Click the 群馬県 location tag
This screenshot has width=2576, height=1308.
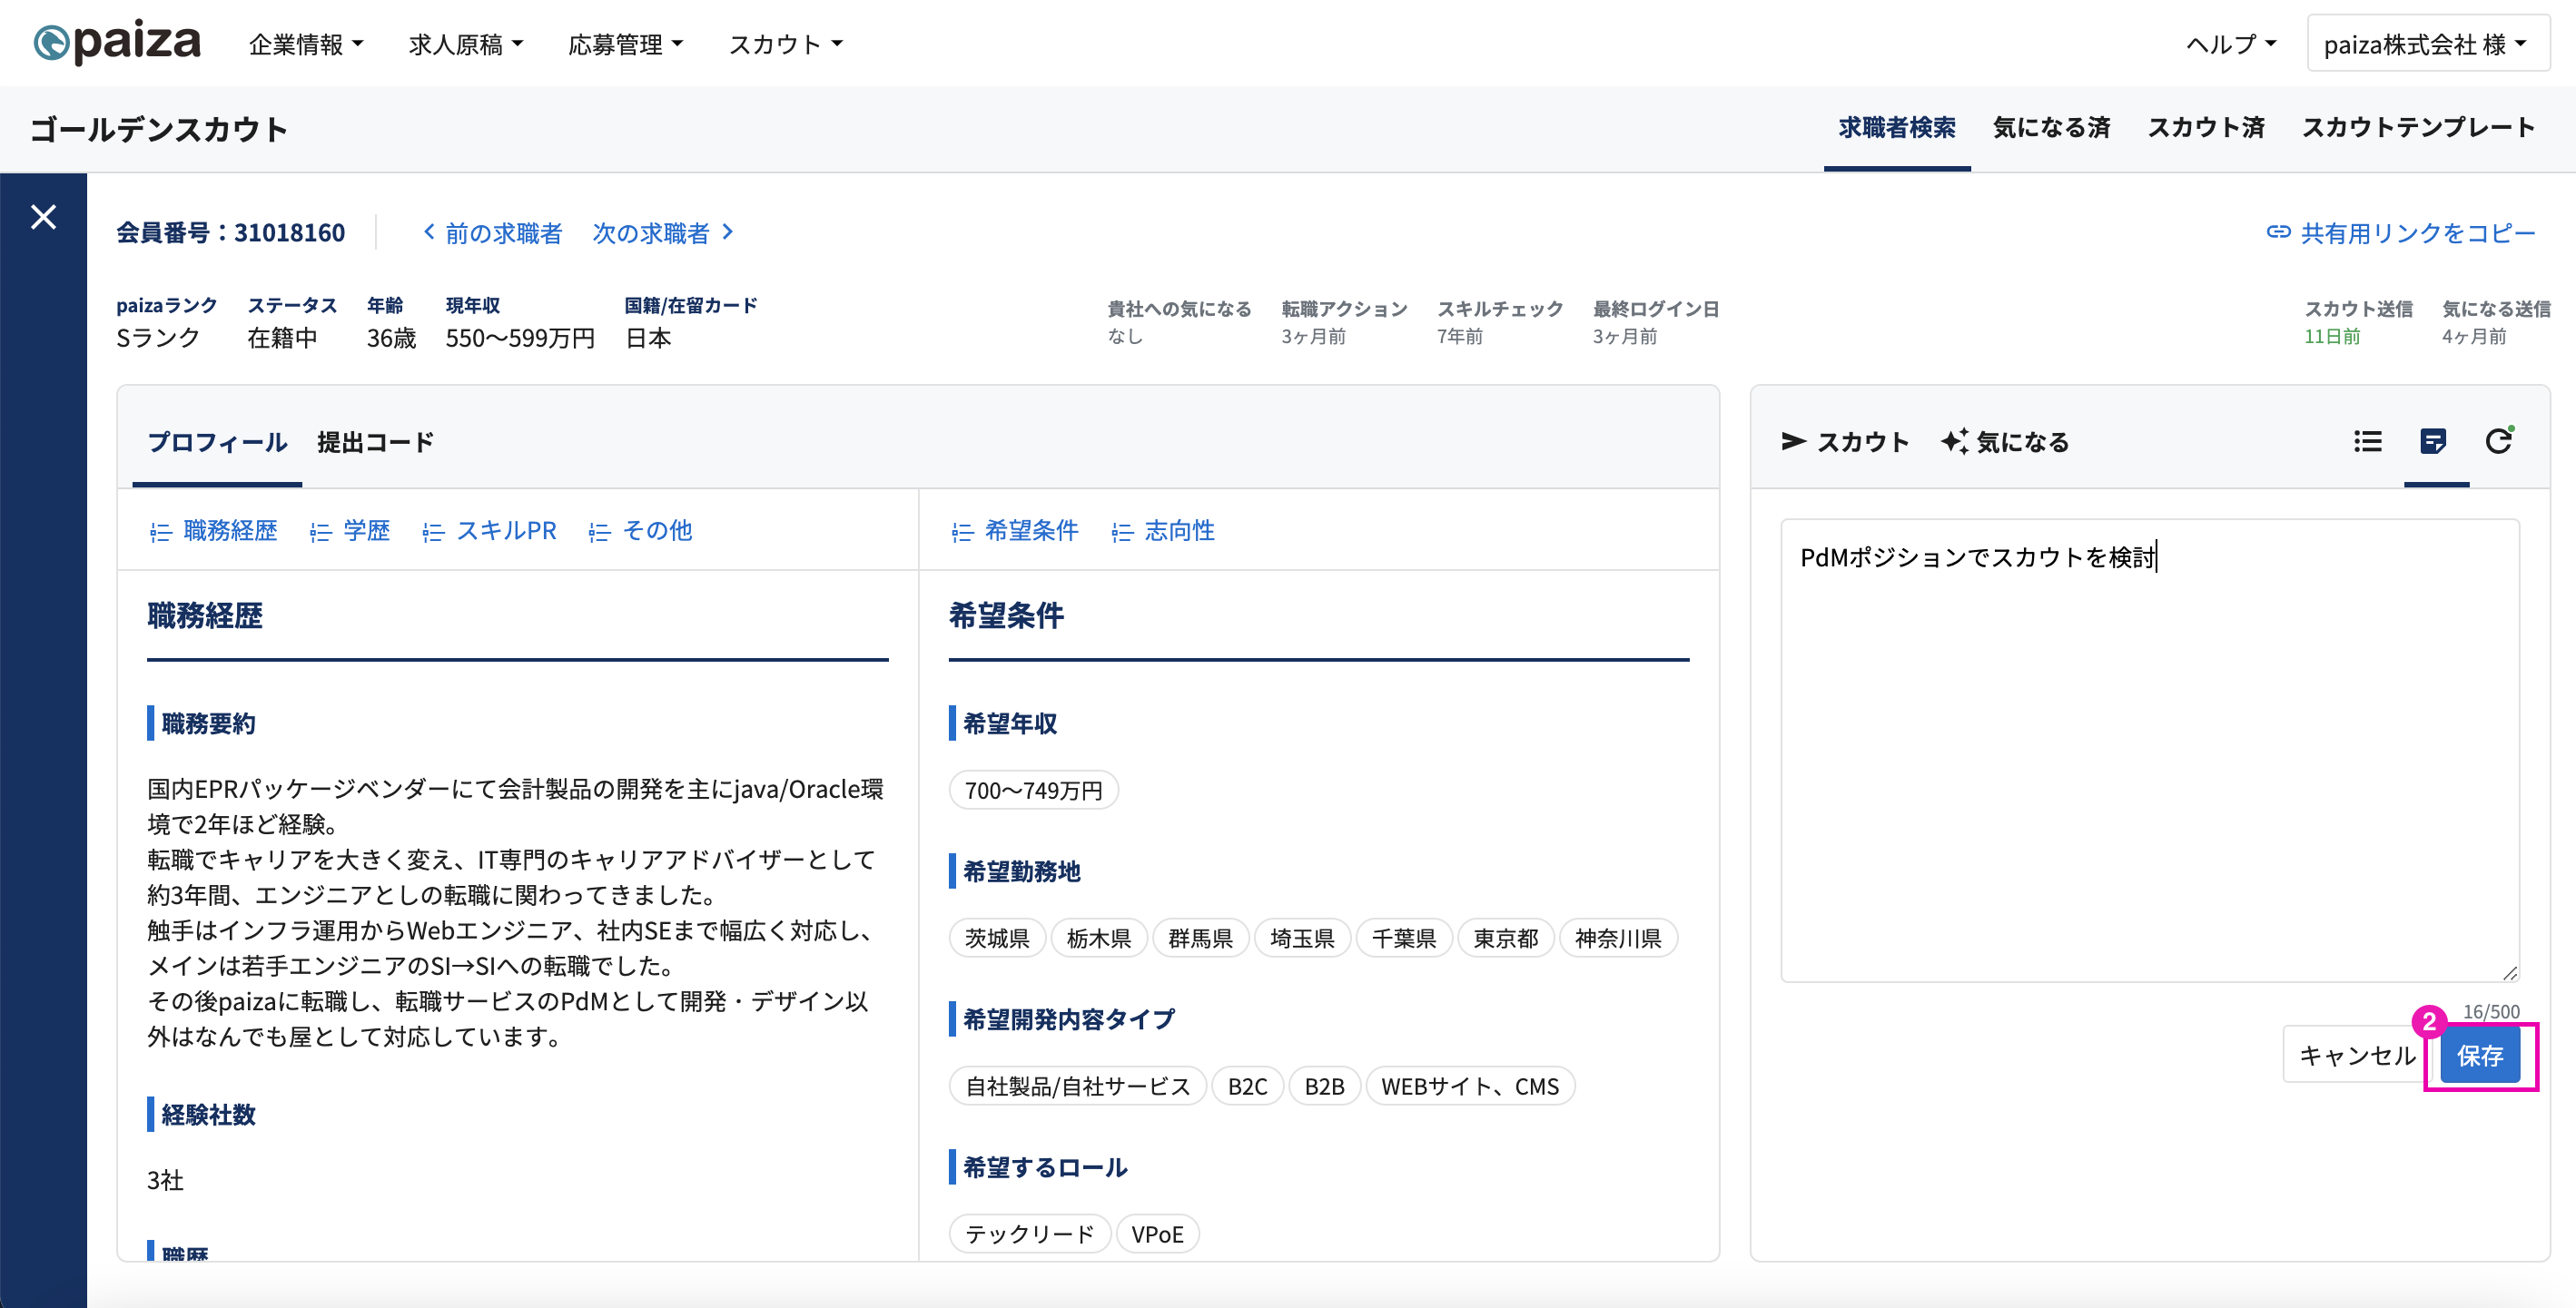(x=1200, y=938)
